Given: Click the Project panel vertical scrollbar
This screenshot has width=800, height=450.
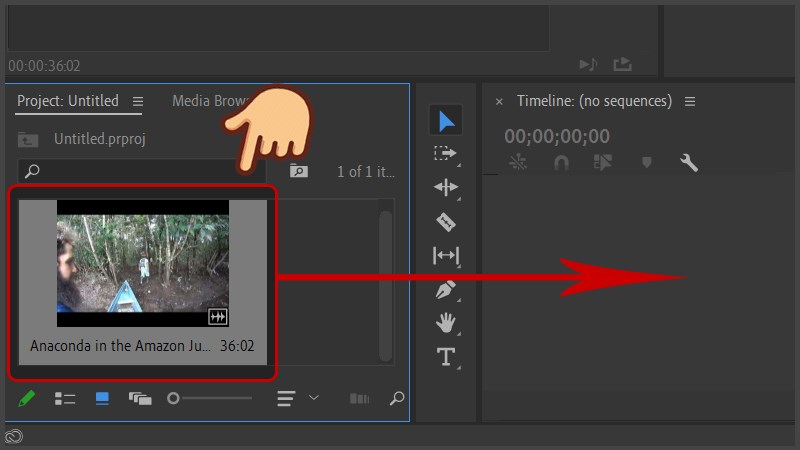Looking at the screenshot, I should [x=386, y=286].
